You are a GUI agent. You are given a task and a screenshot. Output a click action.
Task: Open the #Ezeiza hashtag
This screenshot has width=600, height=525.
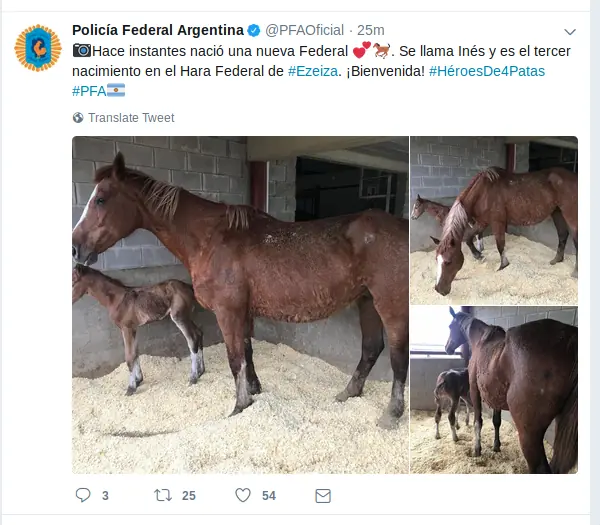pyautogui.click(x=313, y=71)
